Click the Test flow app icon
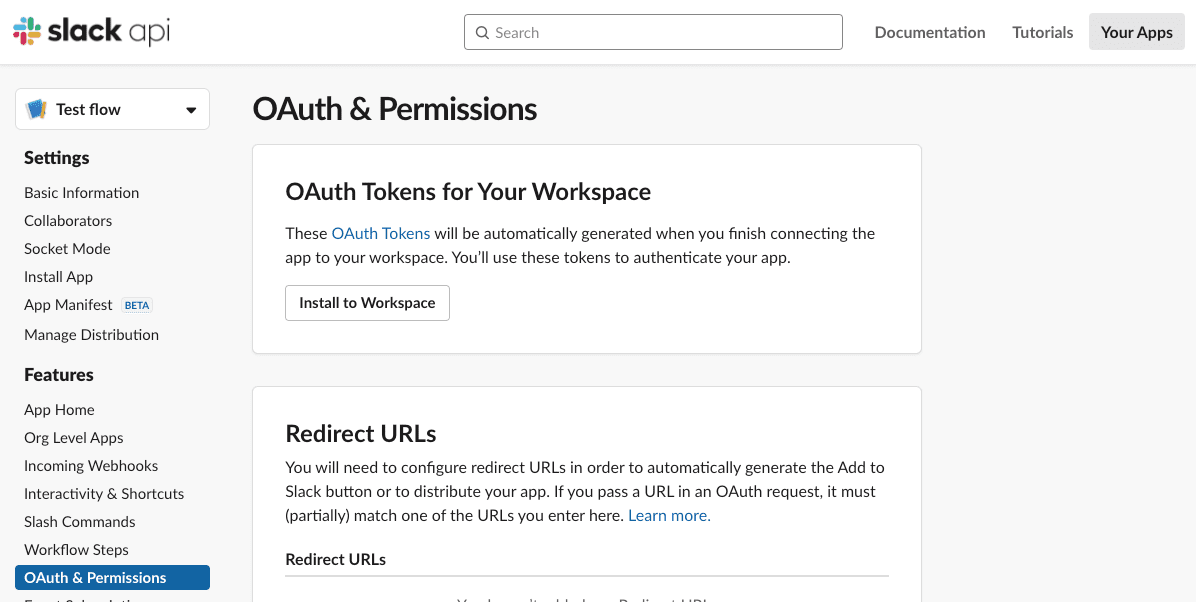The width and height of the screenshot is (1196, 602). point(37,109)
